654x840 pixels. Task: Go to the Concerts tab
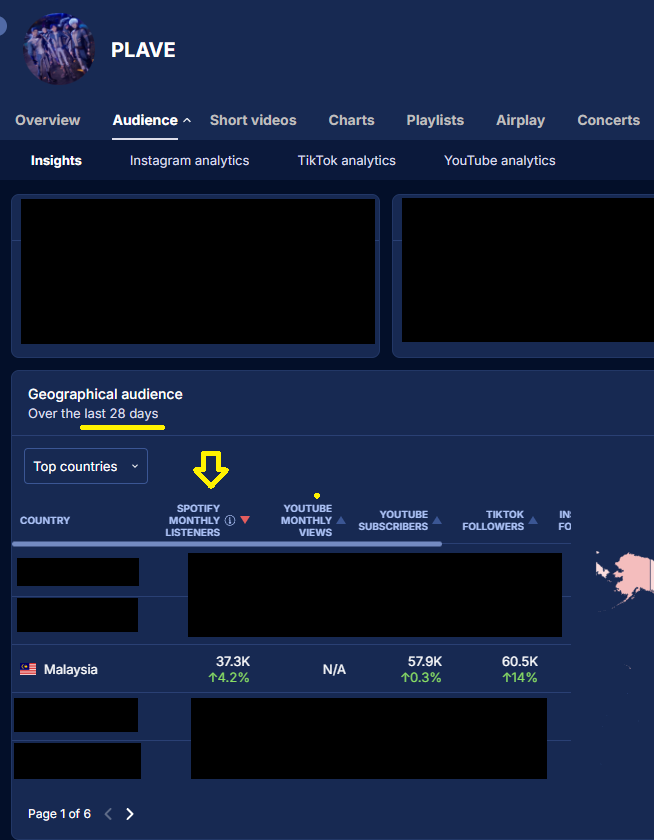608,120
